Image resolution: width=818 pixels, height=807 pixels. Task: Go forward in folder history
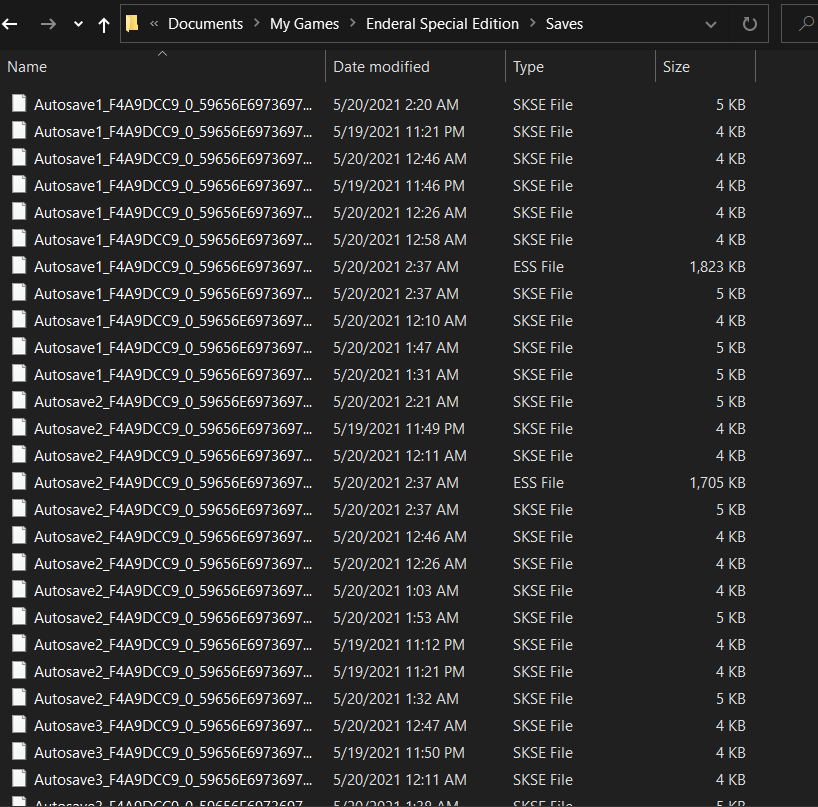(x=48, y=24)
